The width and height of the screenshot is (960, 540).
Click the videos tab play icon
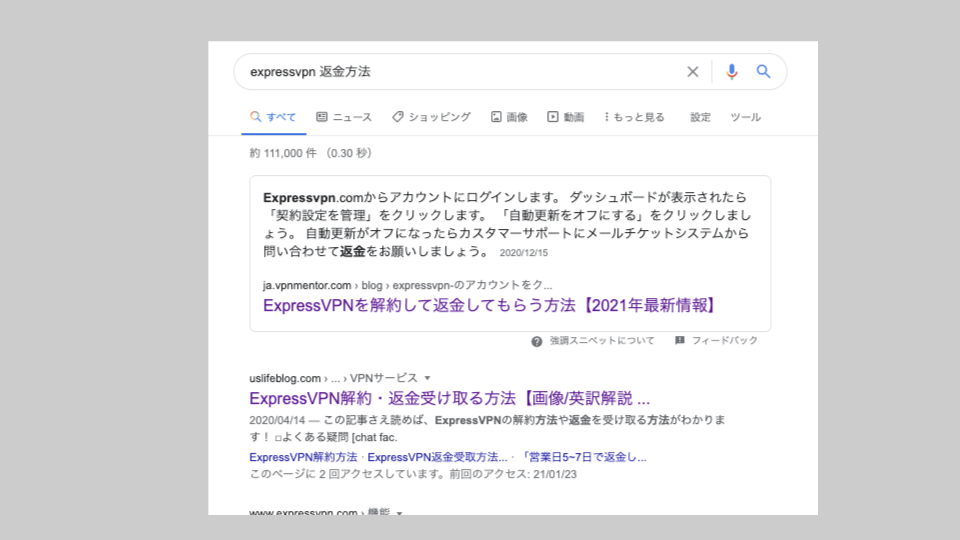(553, 116)
